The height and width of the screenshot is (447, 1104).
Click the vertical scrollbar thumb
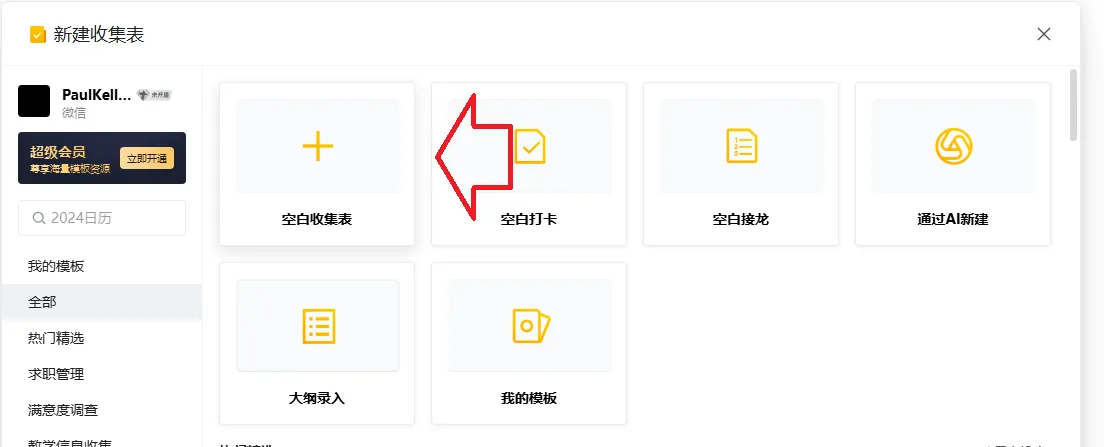[x=1073, y=104]
